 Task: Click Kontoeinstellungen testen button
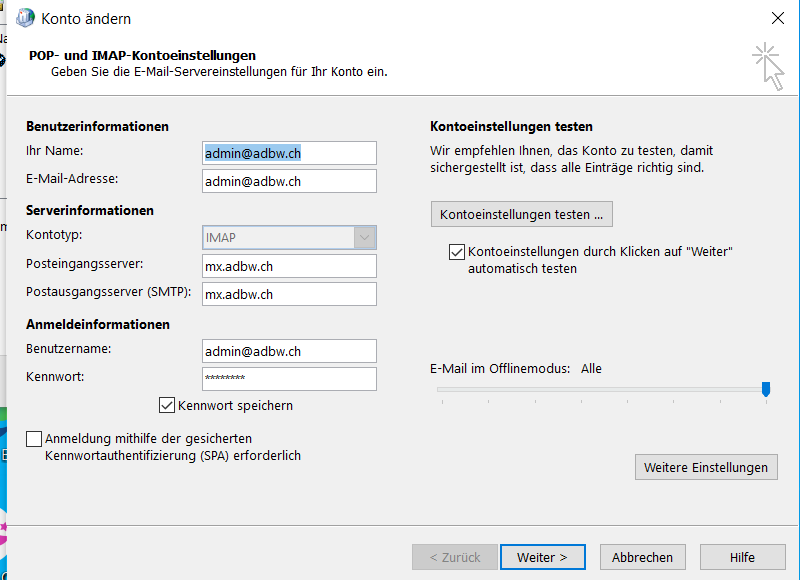521,214
